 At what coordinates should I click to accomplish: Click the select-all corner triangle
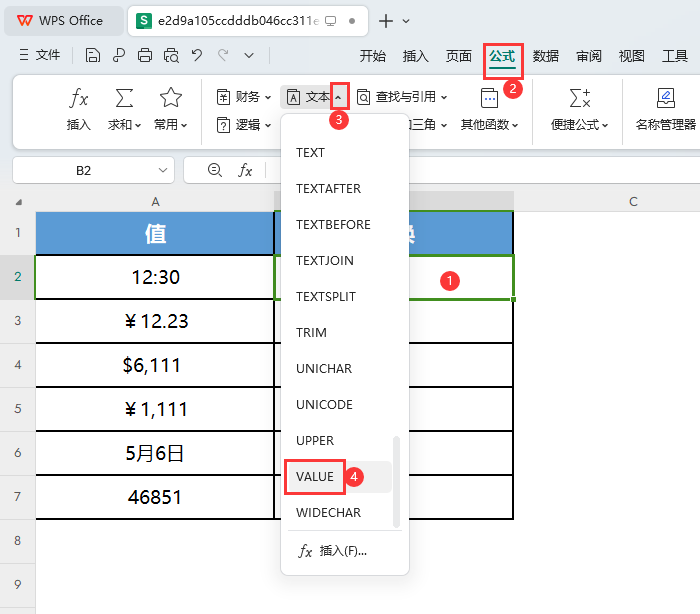(x=18, y=202)
